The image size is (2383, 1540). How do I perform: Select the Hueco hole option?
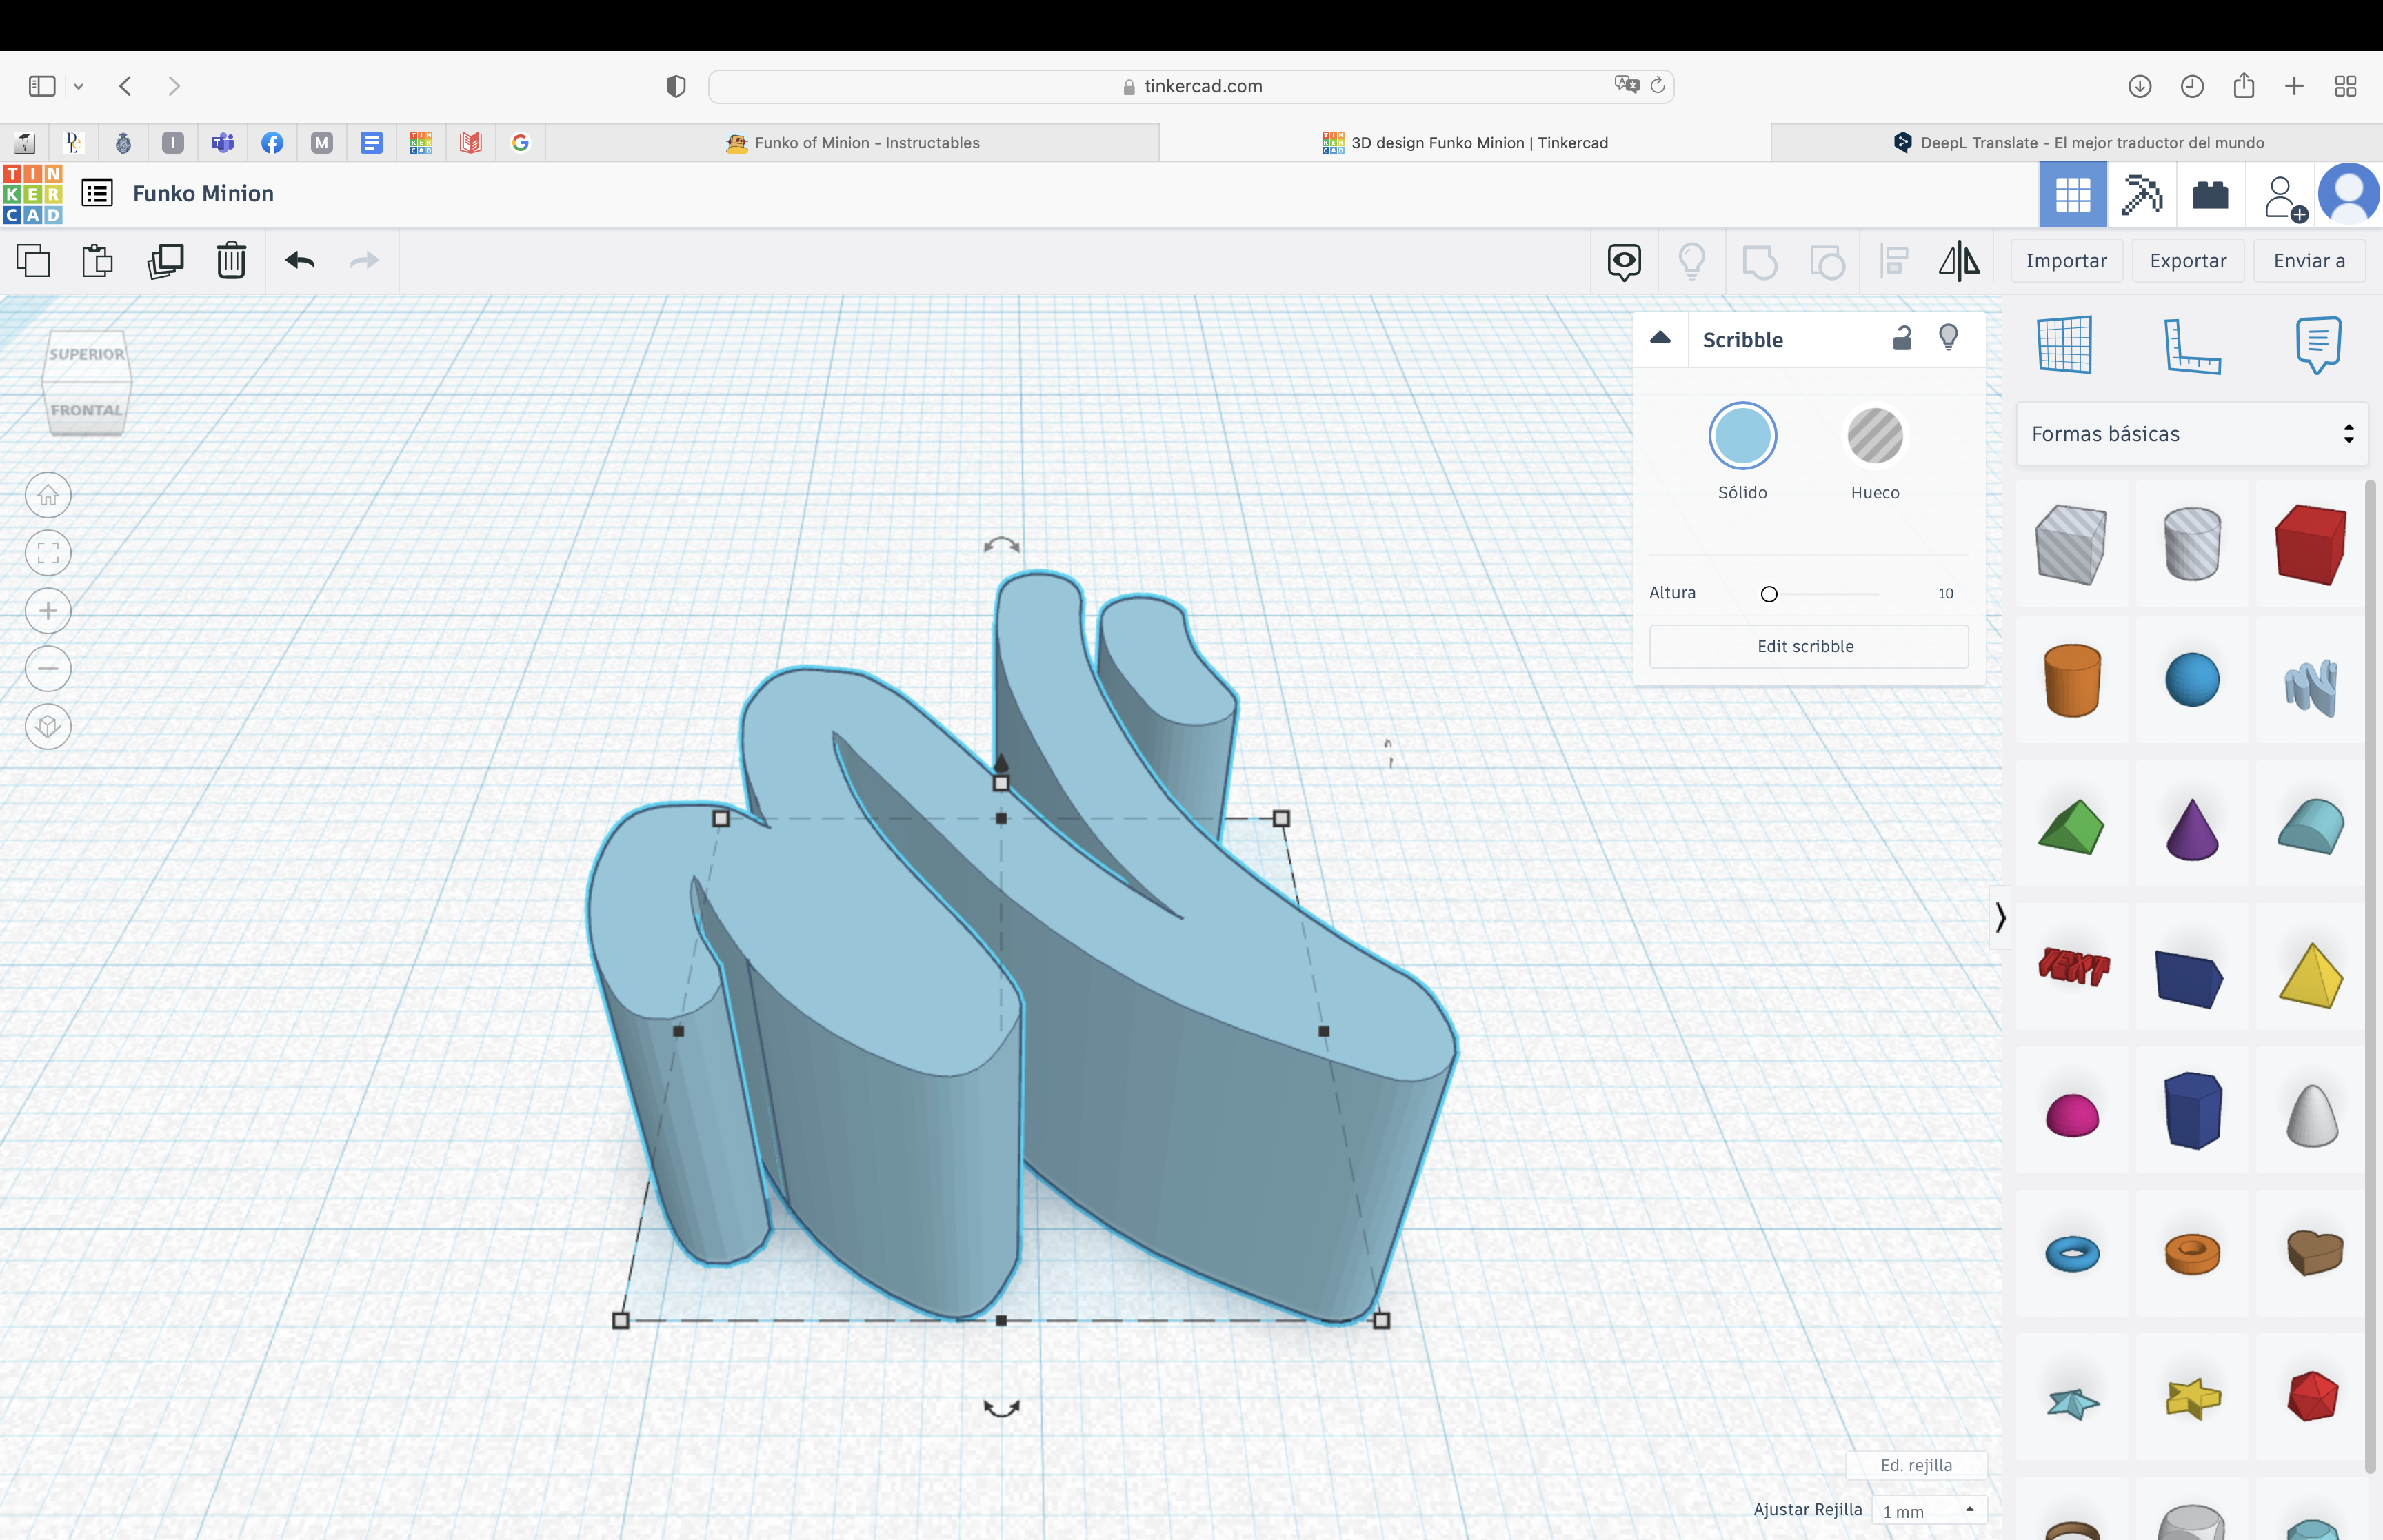[1875, 436]
